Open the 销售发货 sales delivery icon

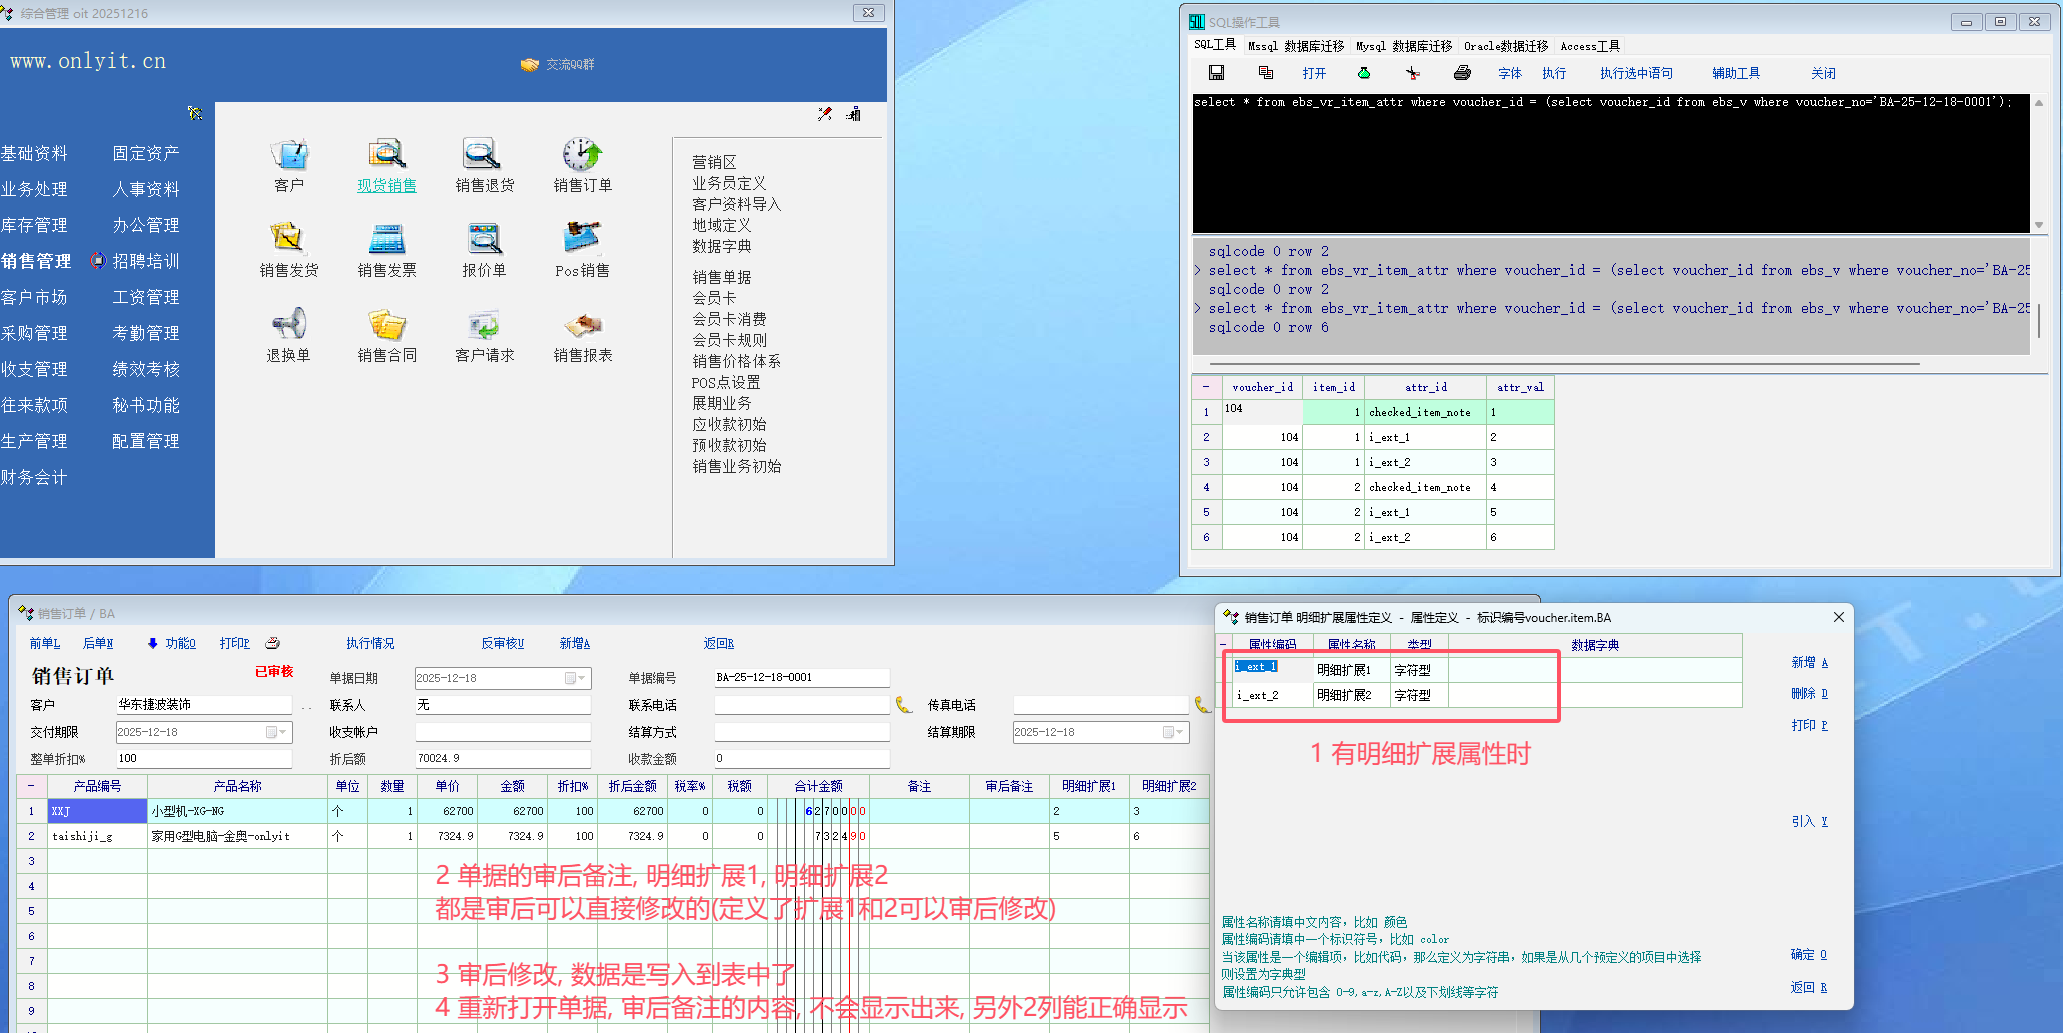(x=288, y=240)
